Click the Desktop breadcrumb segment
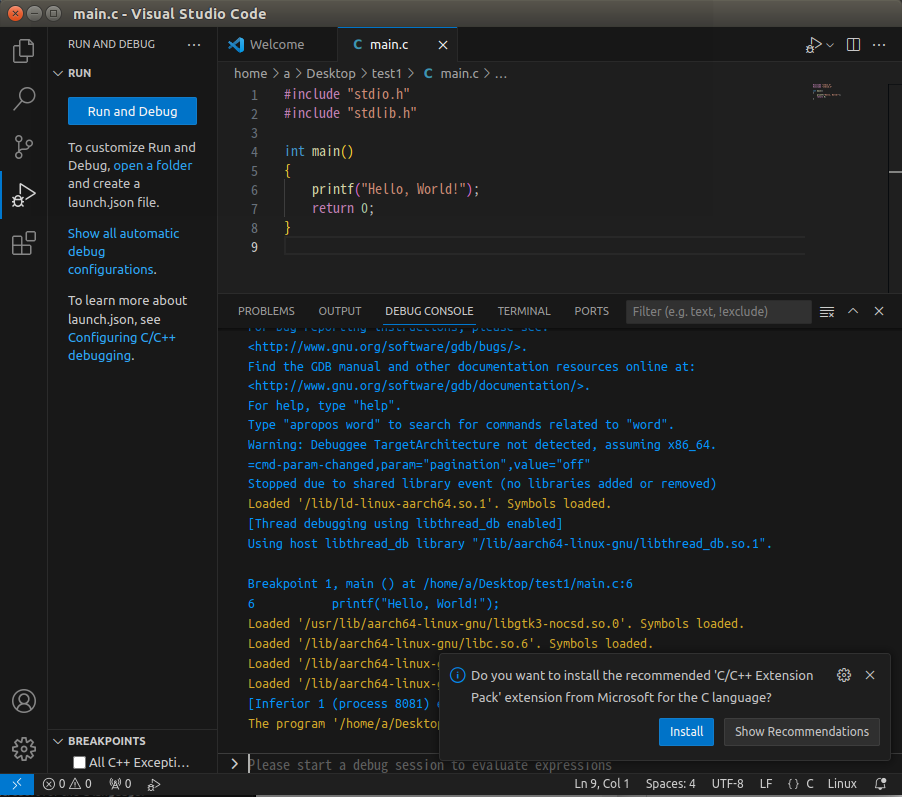This screenshot has width=902, height=797. (331, 74)
